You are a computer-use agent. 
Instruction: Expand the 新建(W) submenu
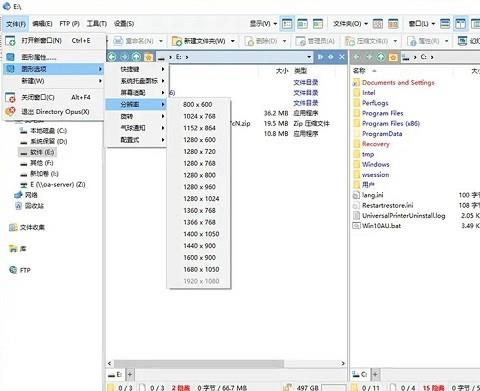pyautogui.click(x=54, y=81)
